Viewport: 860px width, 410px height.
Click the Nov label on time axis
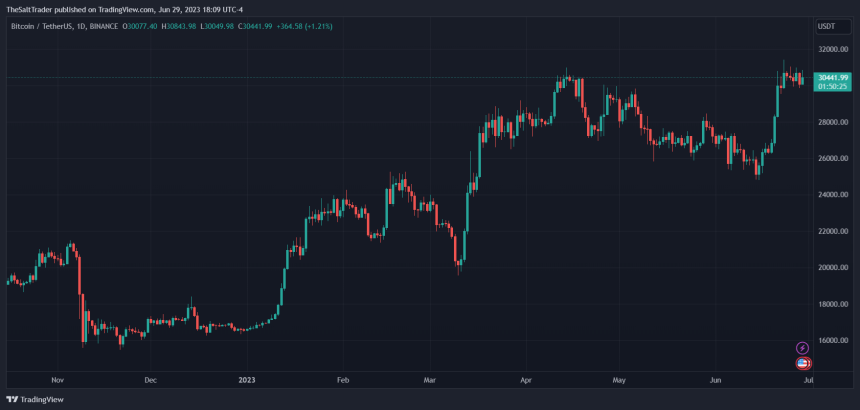57,380
